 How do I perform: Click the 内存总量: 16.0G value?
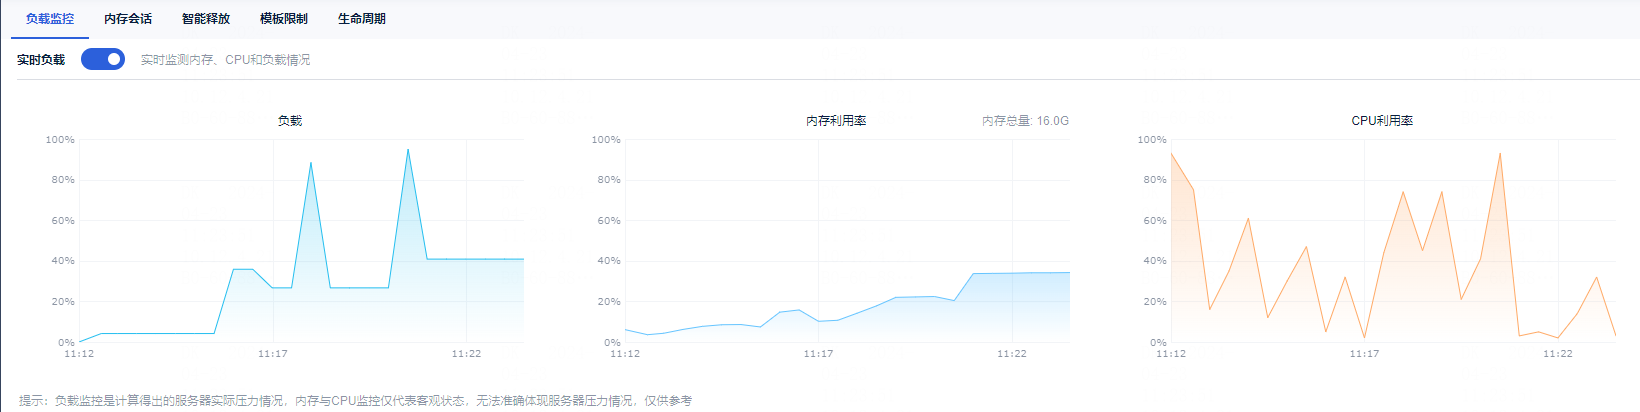point(1025,121)
